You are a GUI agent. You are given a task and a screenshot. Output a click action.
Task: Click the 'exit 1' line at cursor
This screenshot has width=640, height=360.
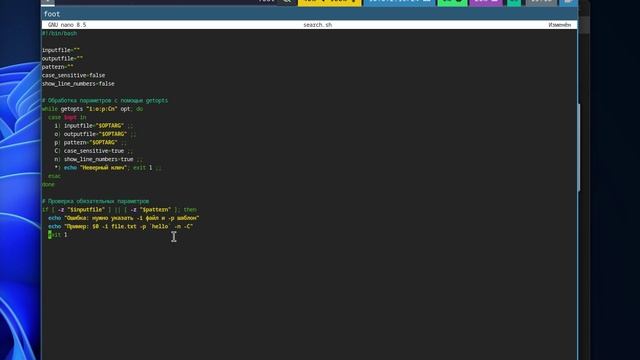[58, 235]
